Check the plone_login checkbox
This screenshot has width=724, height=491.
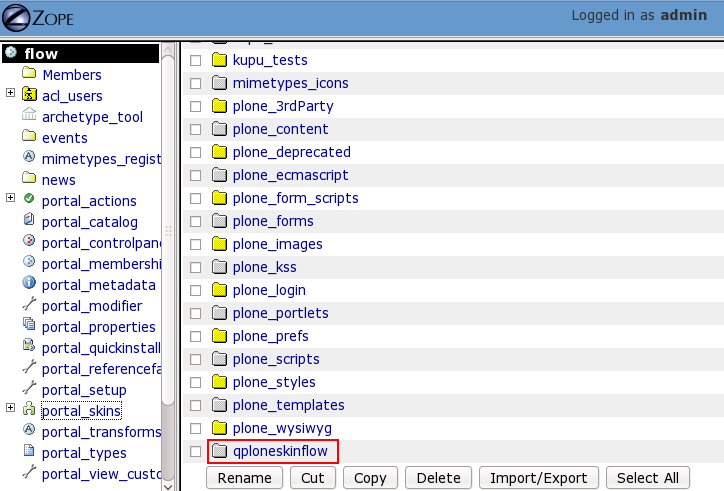(x=196, y=291)
